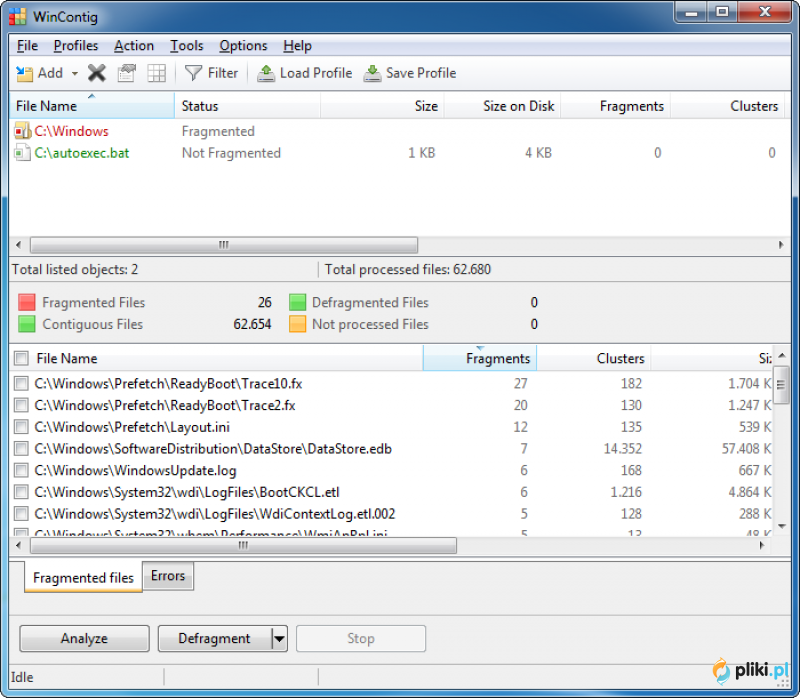Click the top list scroll left arrow

pyautogui.click(x=19, y=245)
